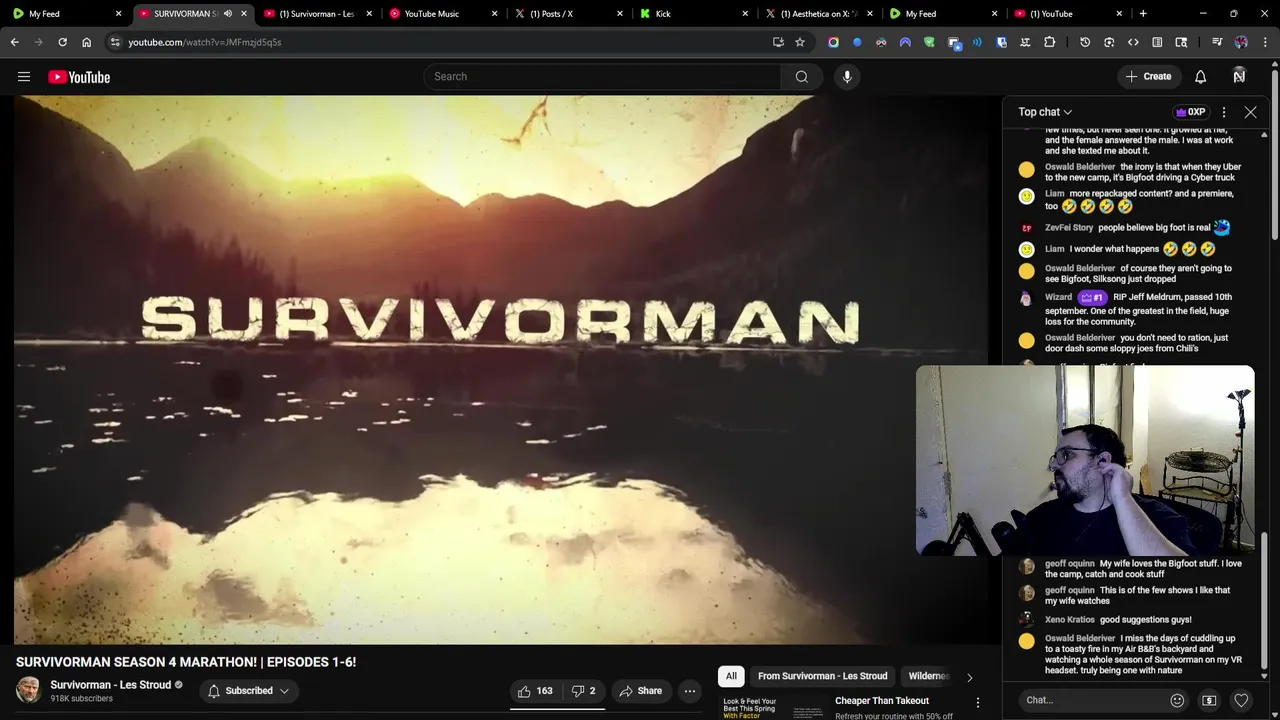Open more actions menu beside Share
The width and height of the screenshot is (1280, 720).
(689, 691)
